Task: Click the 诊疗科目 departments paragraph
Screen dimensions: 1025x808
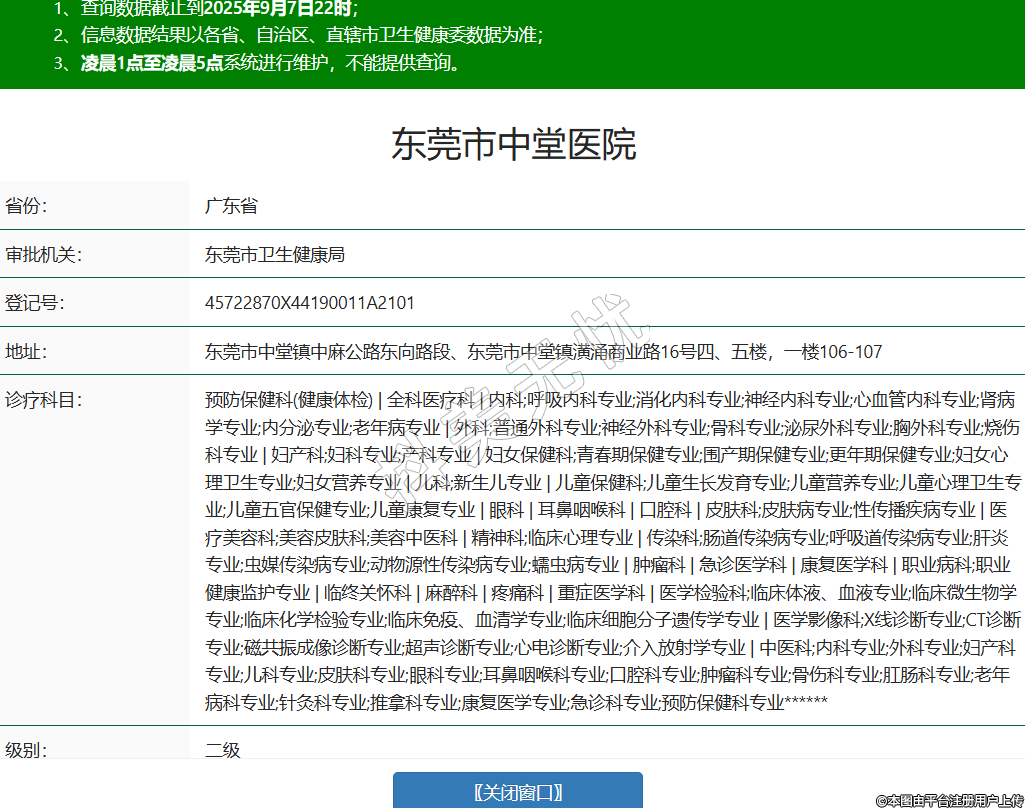Action: click(x=612, y=550)
